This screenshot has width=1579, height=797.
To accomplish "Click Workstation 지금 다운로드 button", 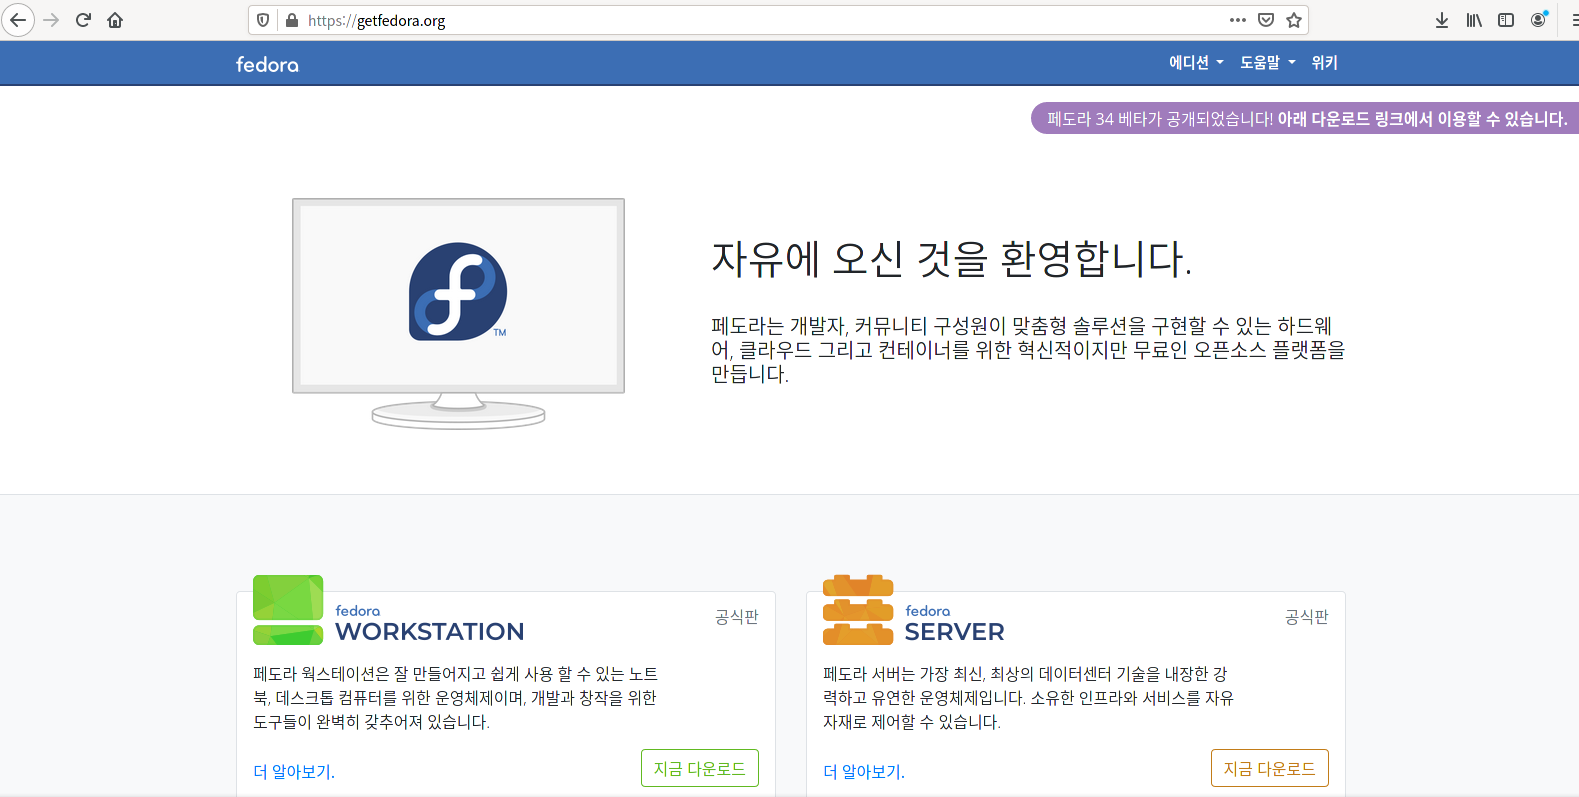I will pos(700,768).
